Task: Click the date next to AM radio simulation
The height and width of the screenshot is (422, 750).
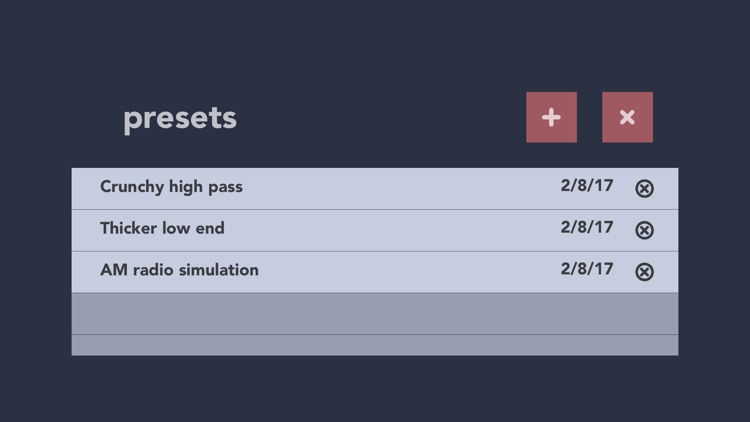Action: (586, 268)
